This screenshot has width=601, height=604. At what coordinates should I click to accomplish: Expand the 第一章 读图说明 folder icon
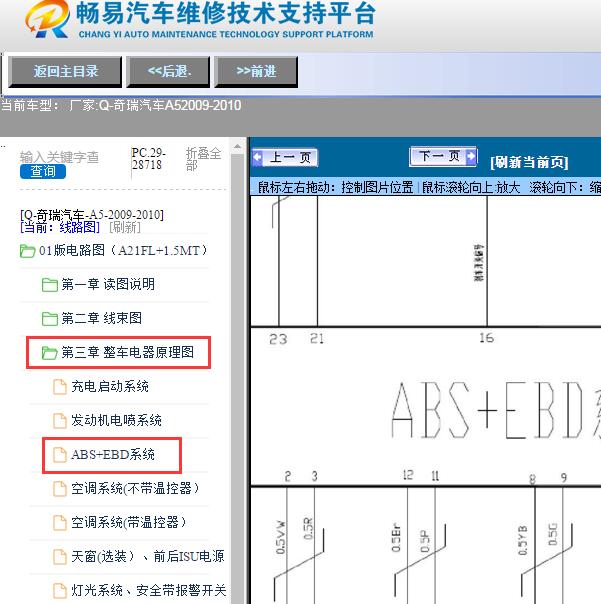pos(49,285)
